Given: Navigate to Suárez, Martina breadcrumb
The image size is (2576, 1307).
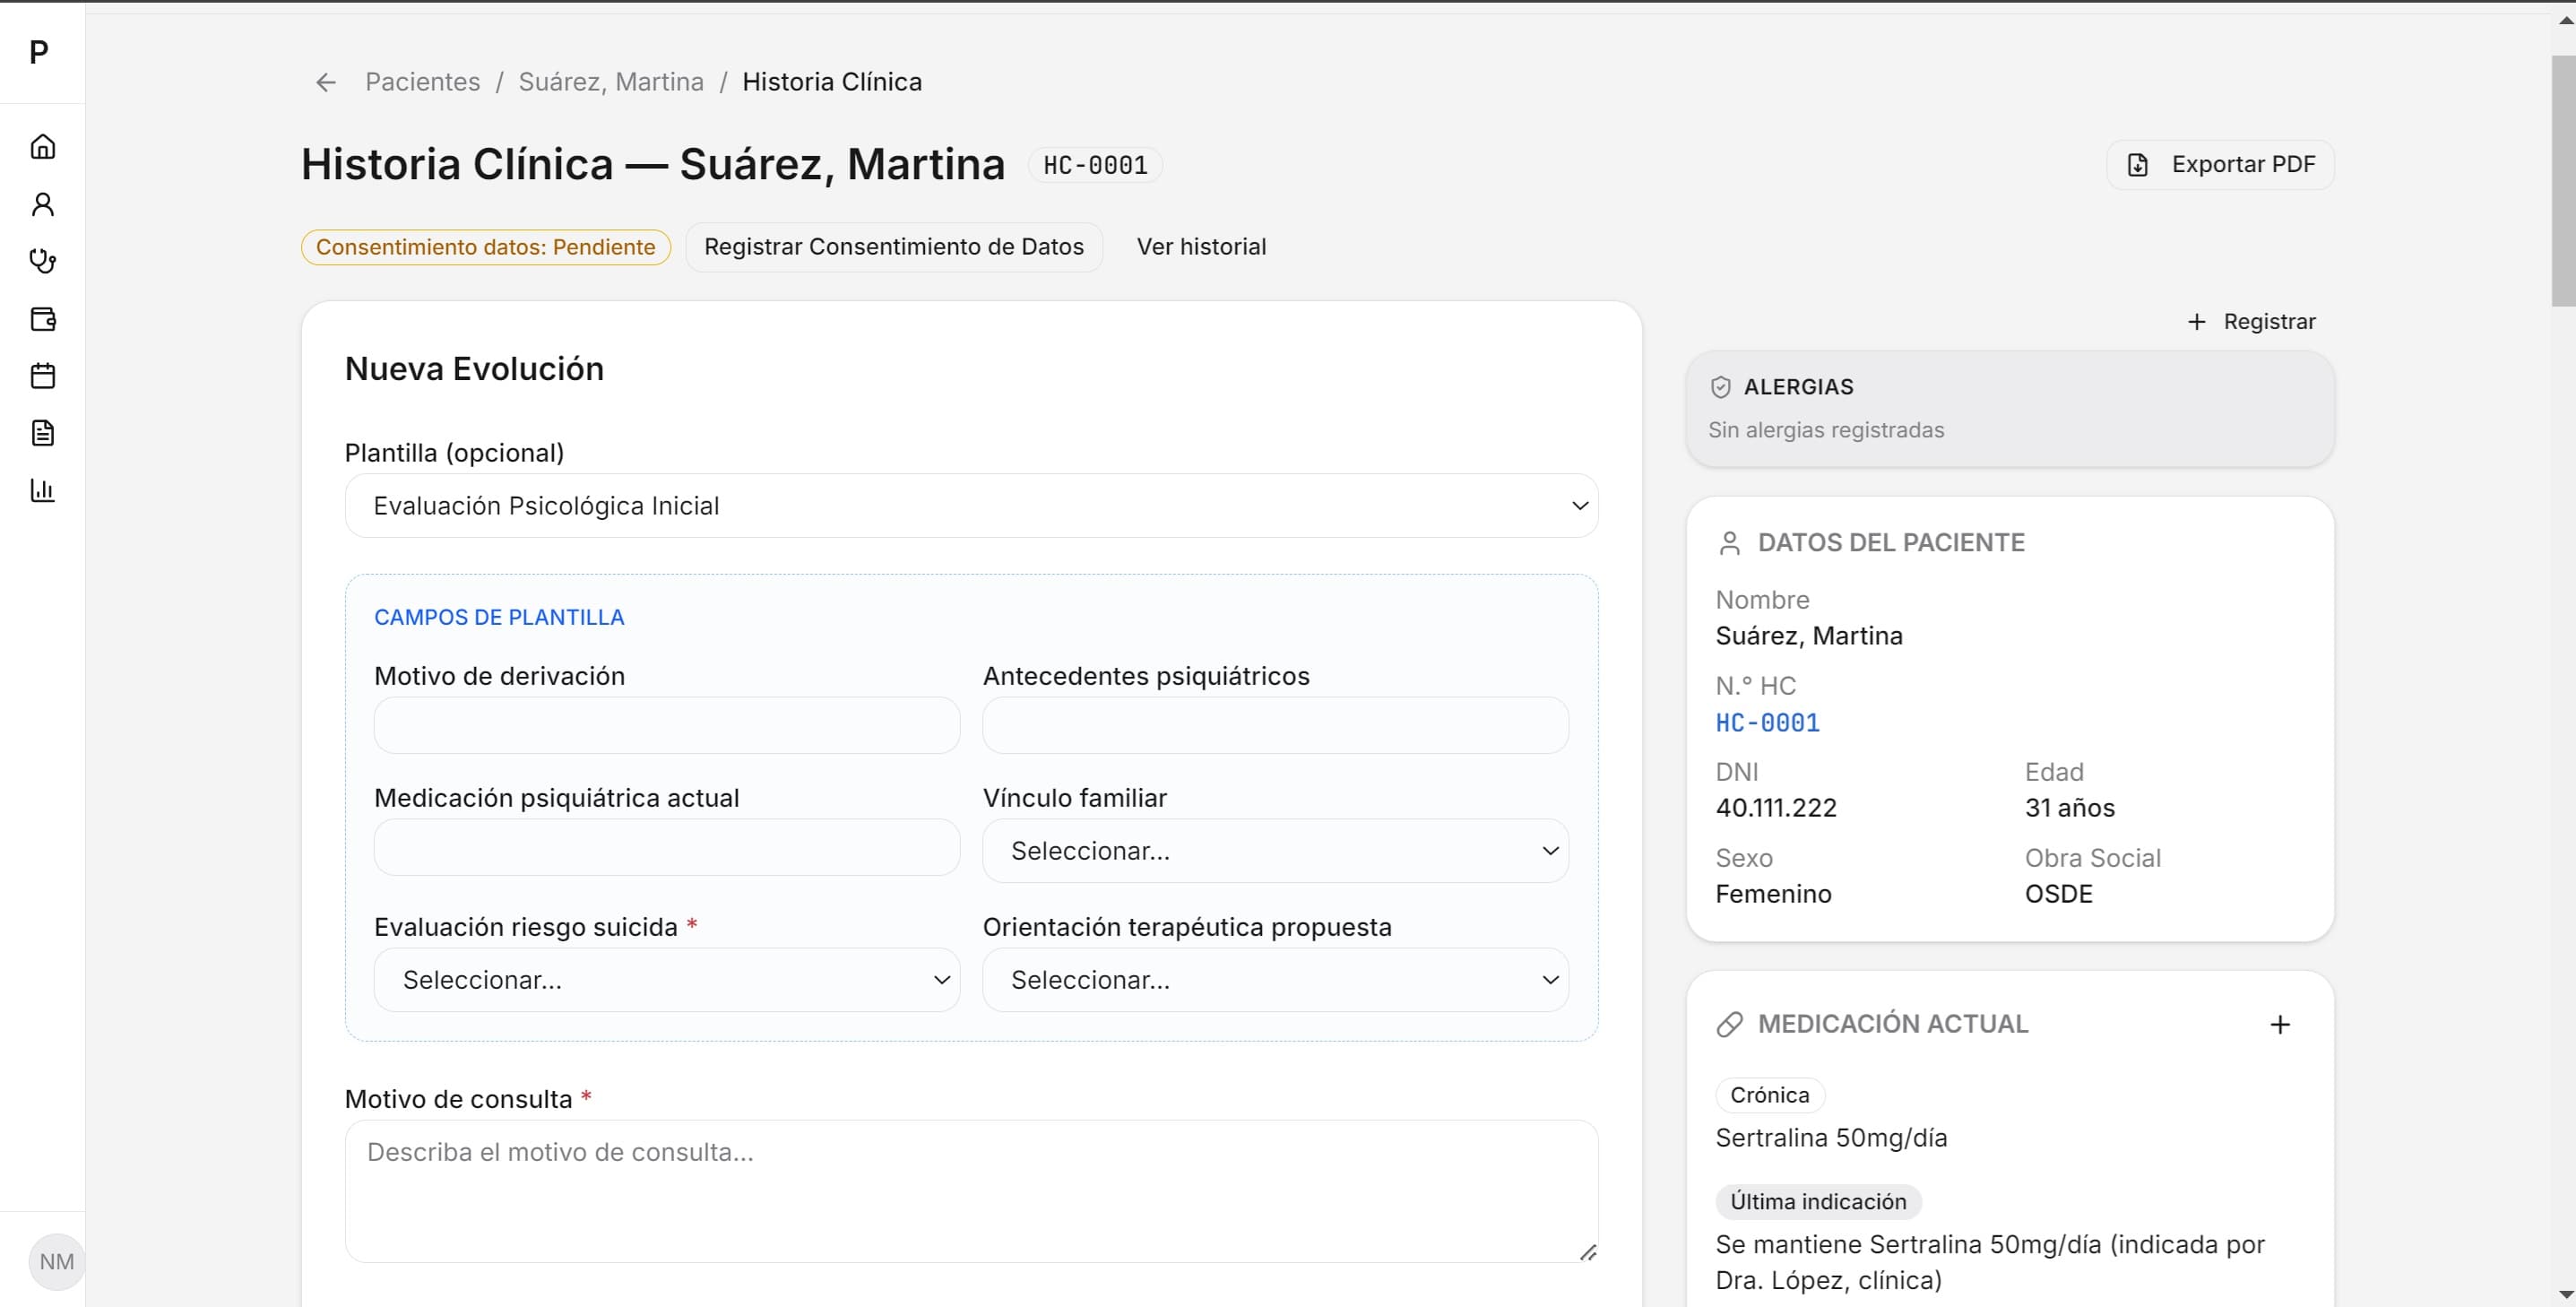Looking at the screenshot, I should click(x=610, y=82).
